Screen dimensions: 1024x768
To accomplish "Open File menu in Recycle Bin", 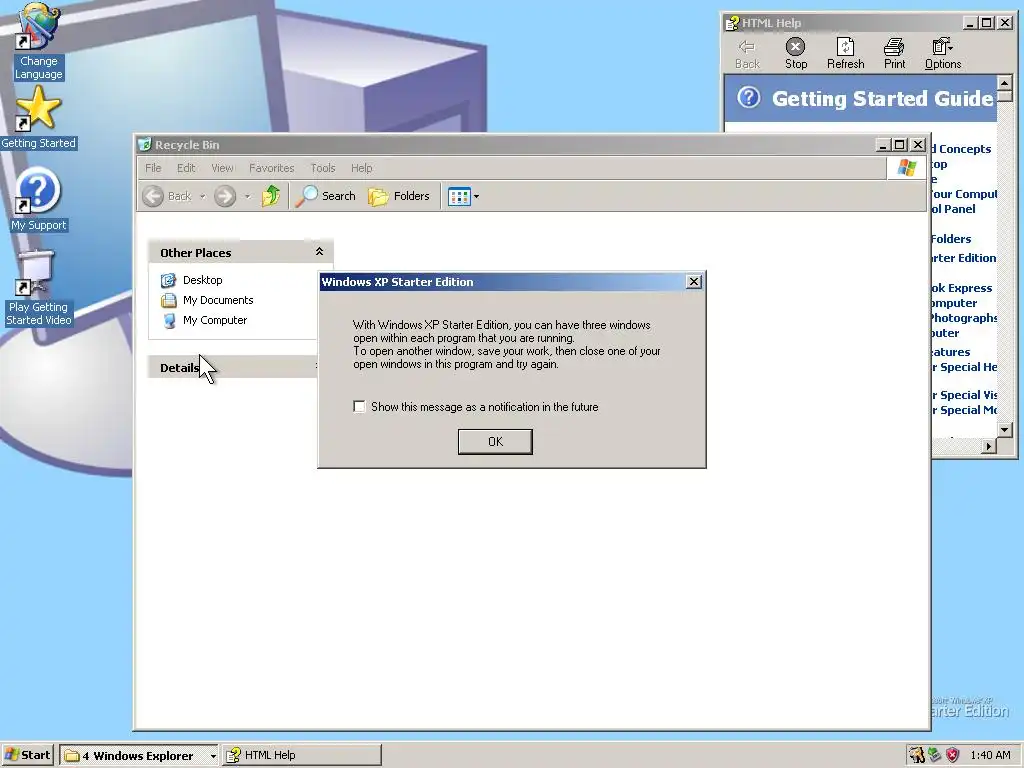I will pyautogui.click(x=153, y=168).
